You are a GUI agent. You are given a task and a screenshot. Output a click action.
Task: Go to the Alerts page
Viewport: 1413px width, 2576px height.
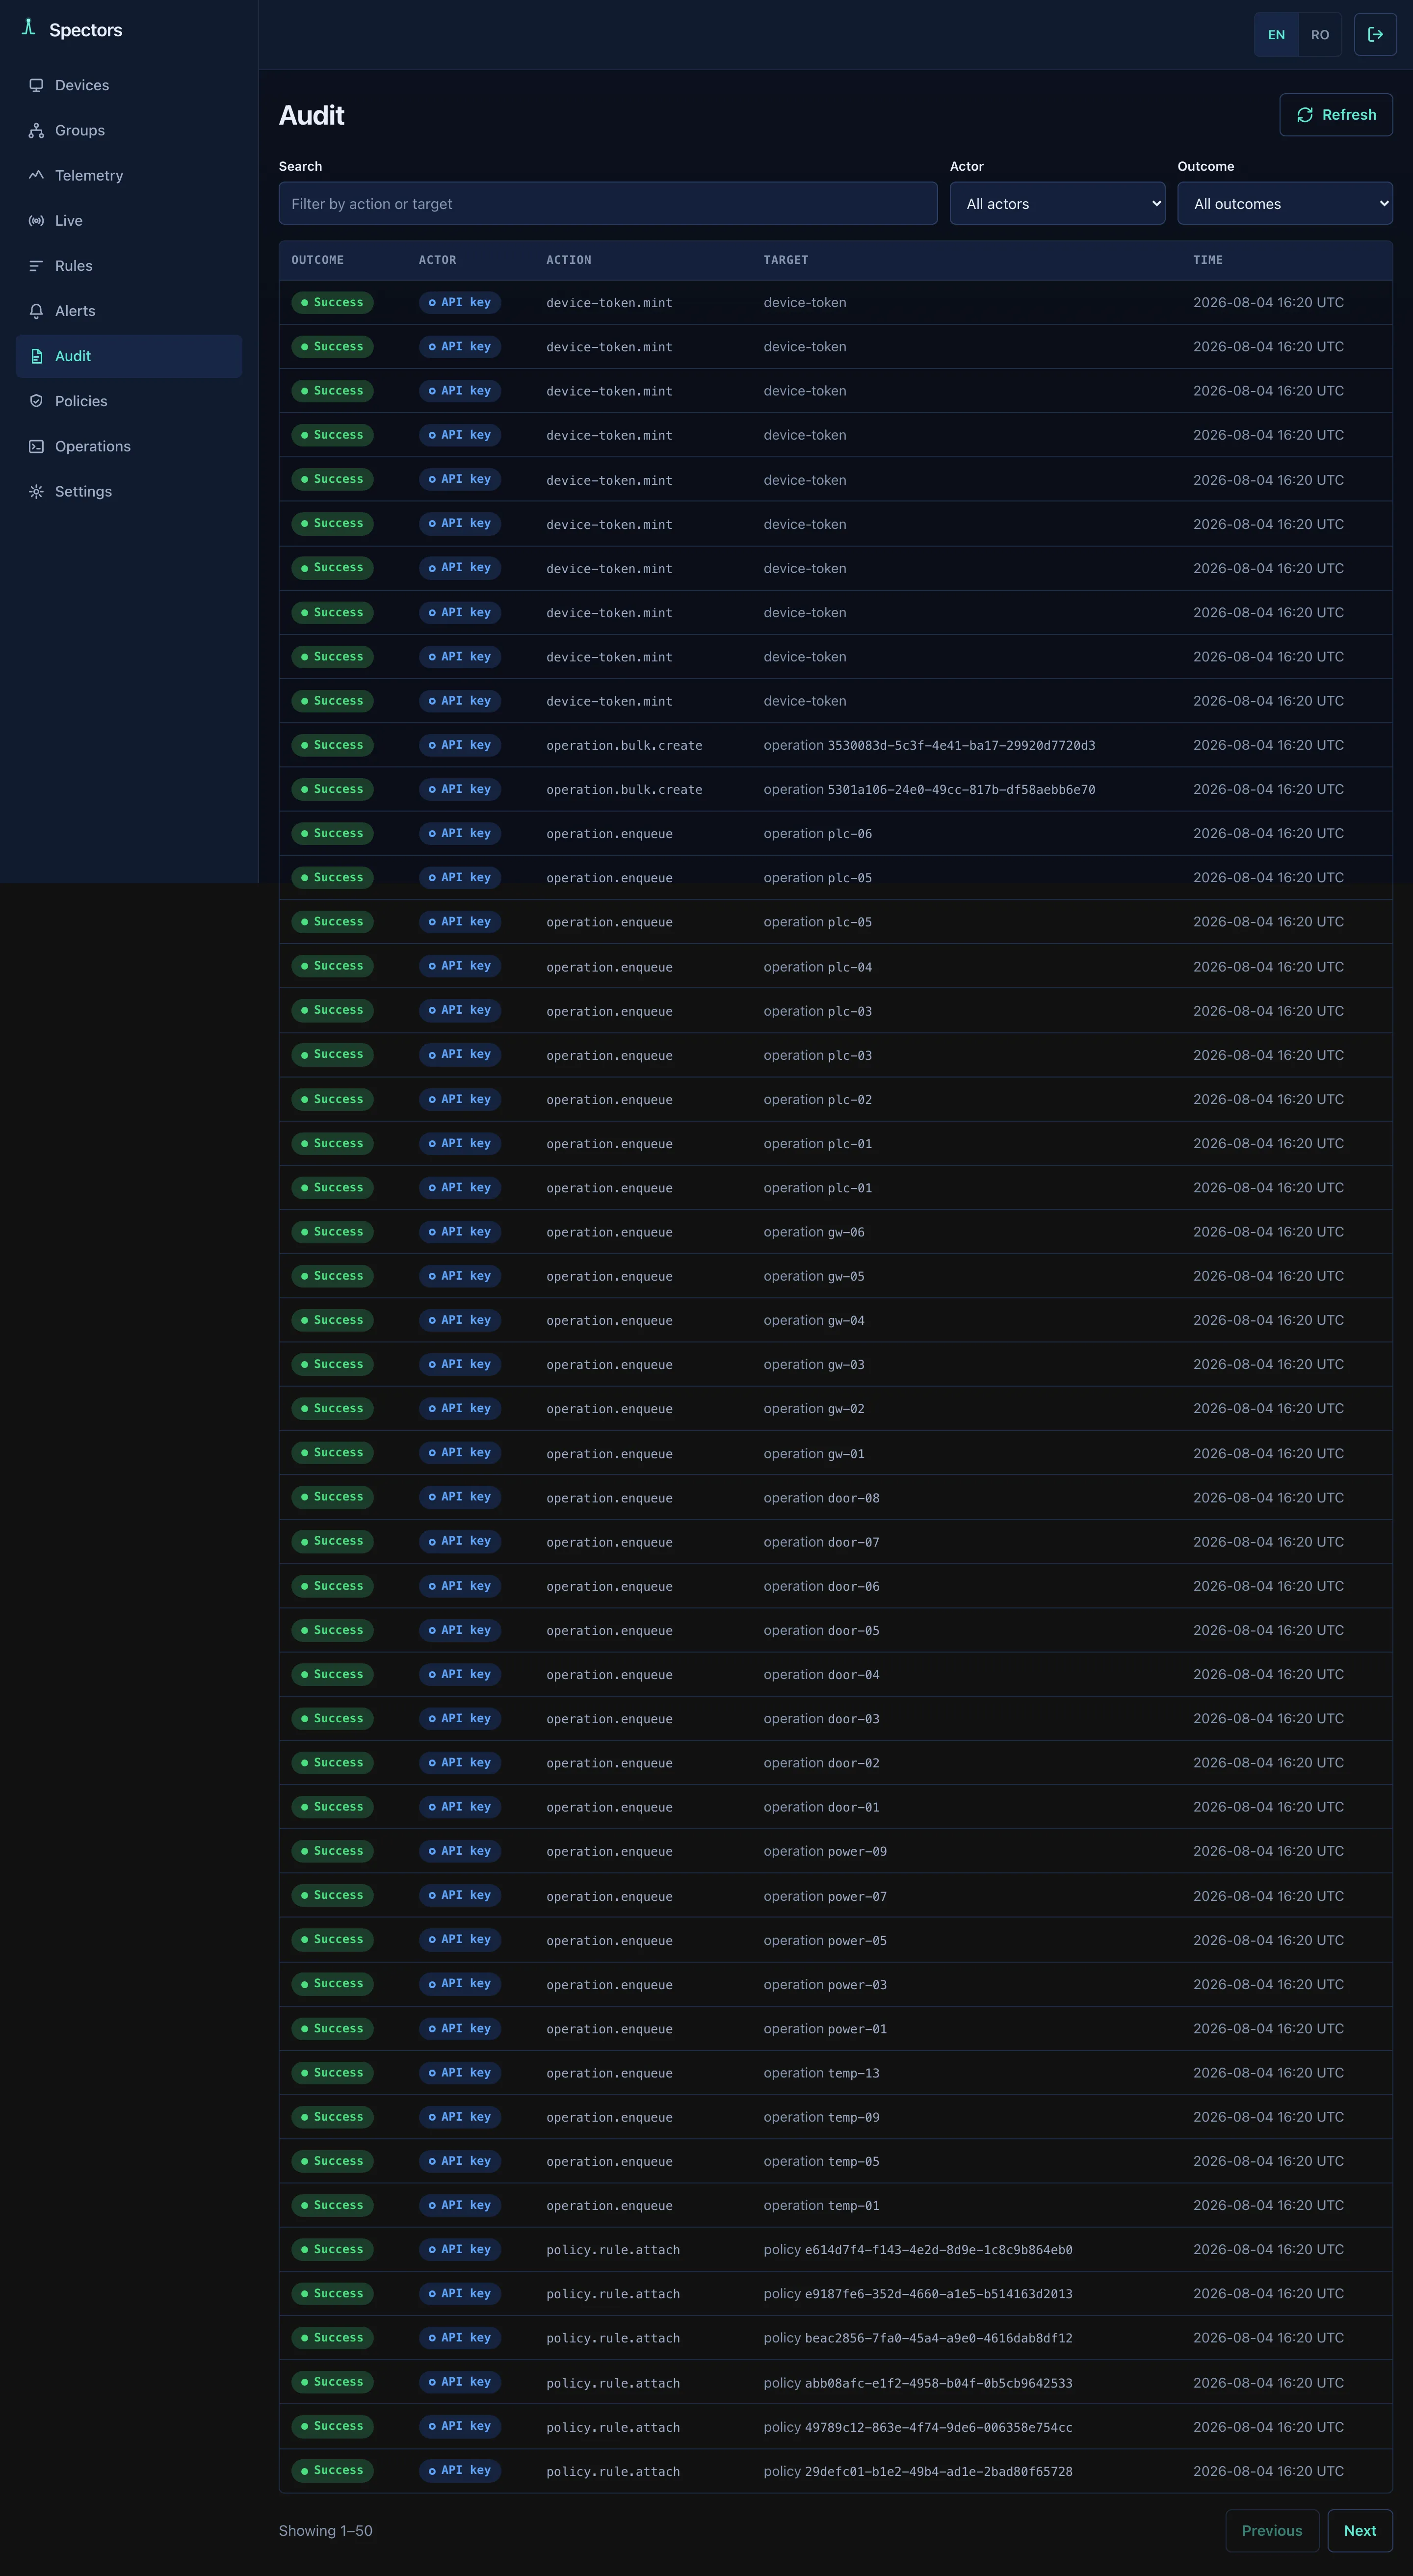click(129, 311)
